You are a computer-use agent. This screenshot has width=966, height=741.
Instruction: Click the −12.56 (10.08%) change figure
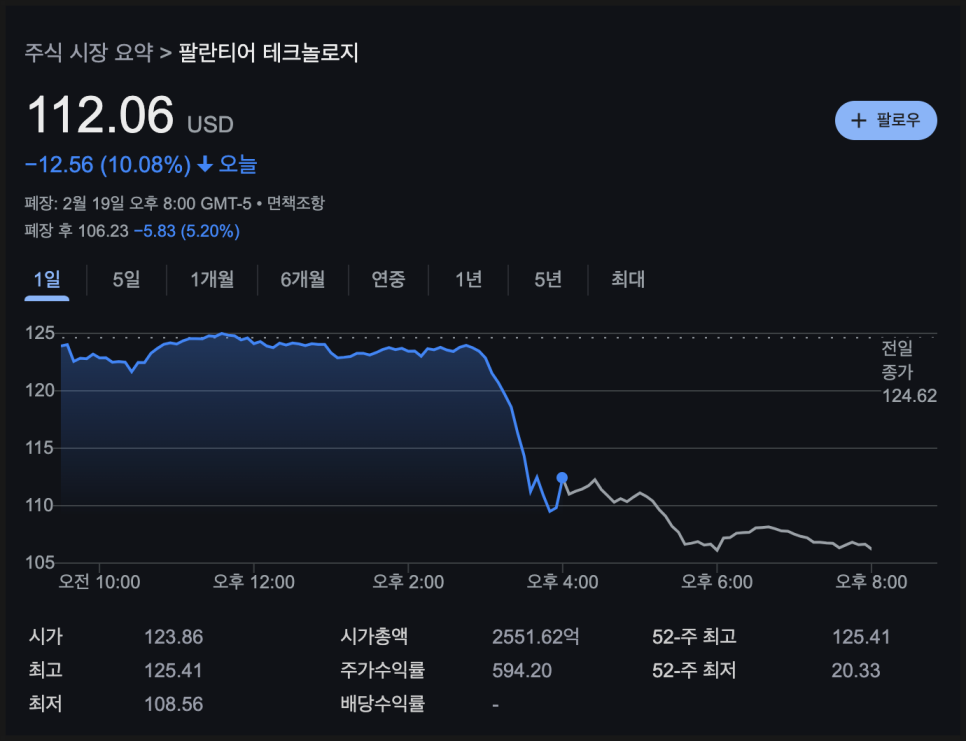pyautogui.click(x=108, y=165)
